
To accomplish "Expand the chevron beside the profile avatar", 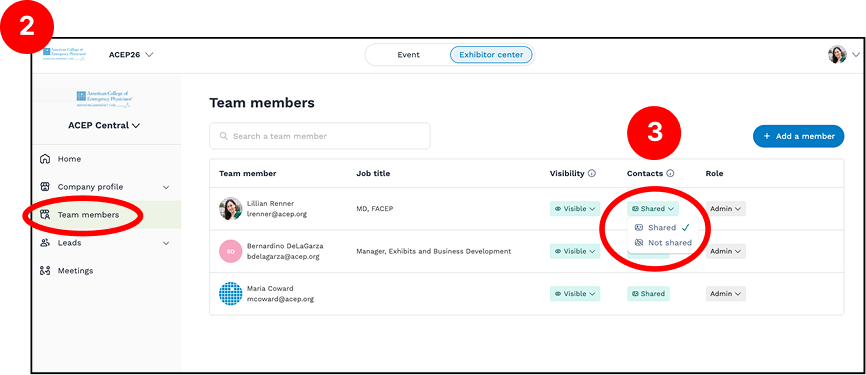I will click(856, 55).
